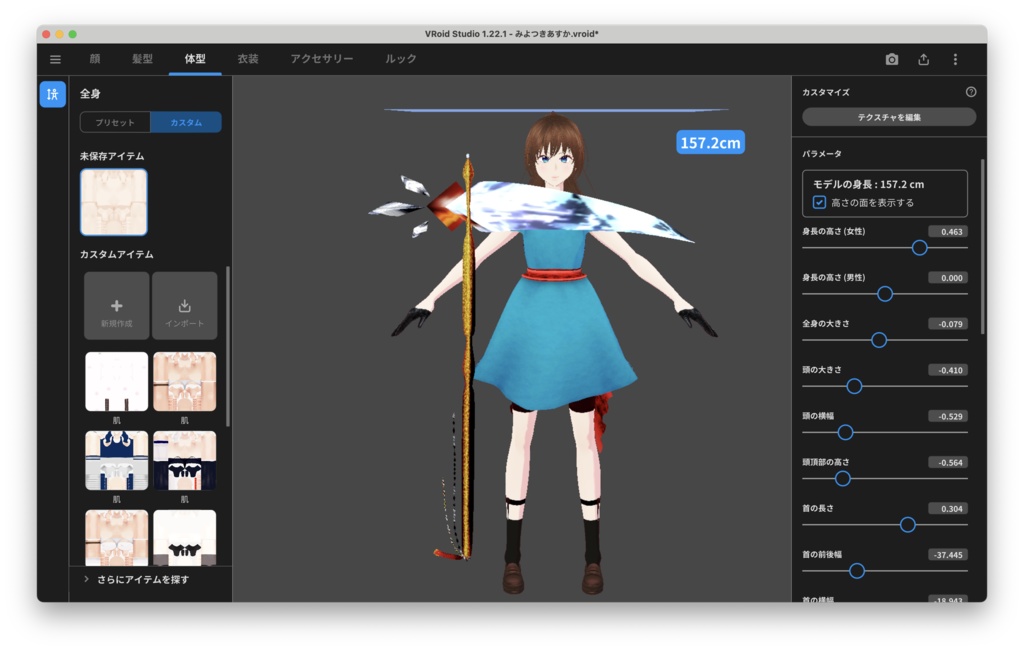Click the テクスチャを編集 button
Screen dimensions: 1024x651
889,117
